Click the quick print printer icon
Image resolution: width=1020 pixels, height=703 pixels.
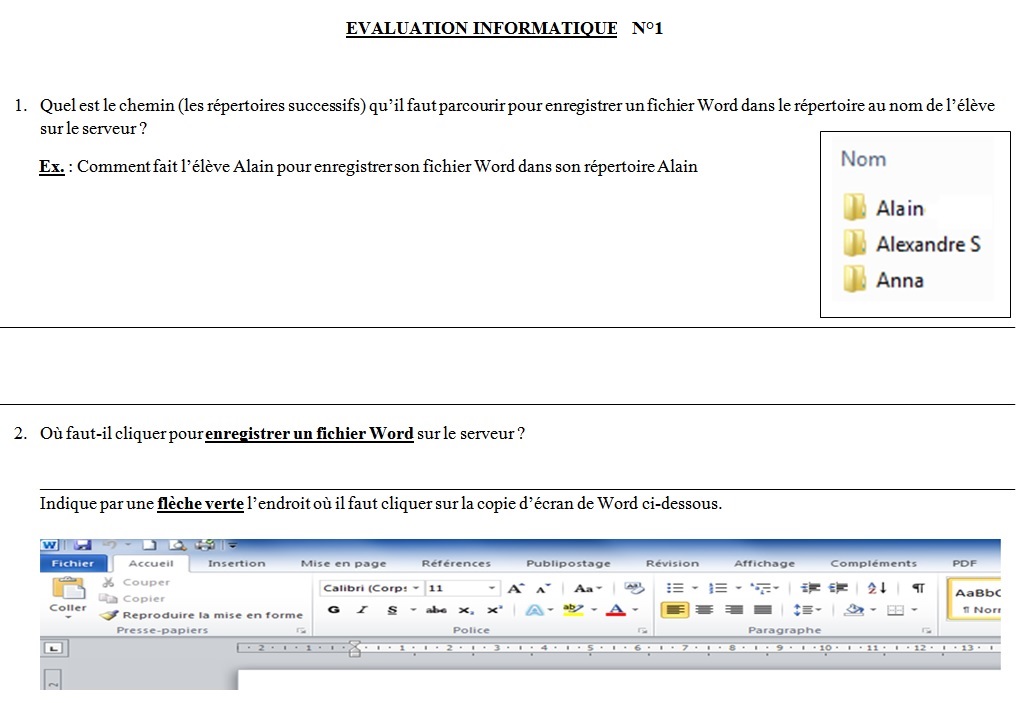point(205,545)
